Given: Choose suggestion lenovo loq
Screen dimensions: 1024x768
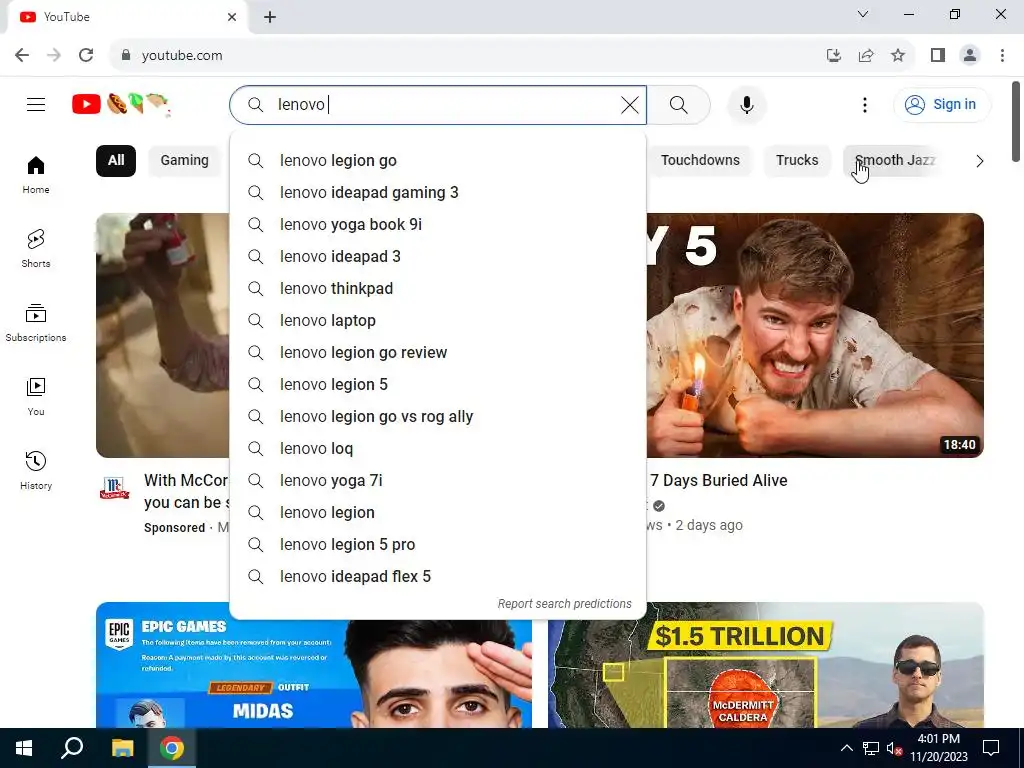Looking at the screenshot, I should coord(438,449).
